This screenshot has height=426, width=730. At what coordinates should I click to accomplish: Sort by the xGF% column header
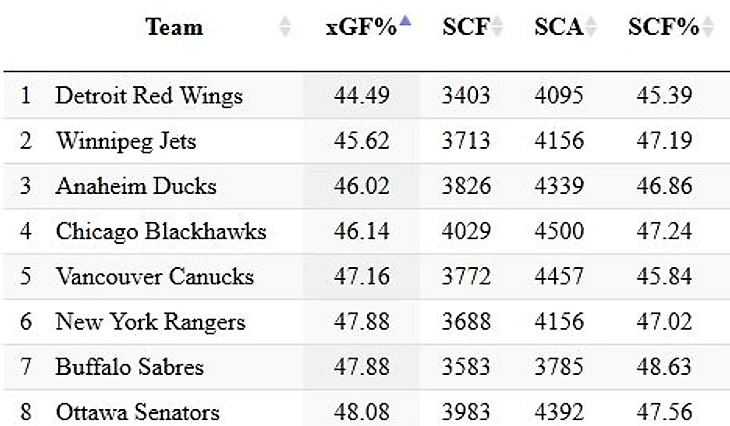[361, 28]
